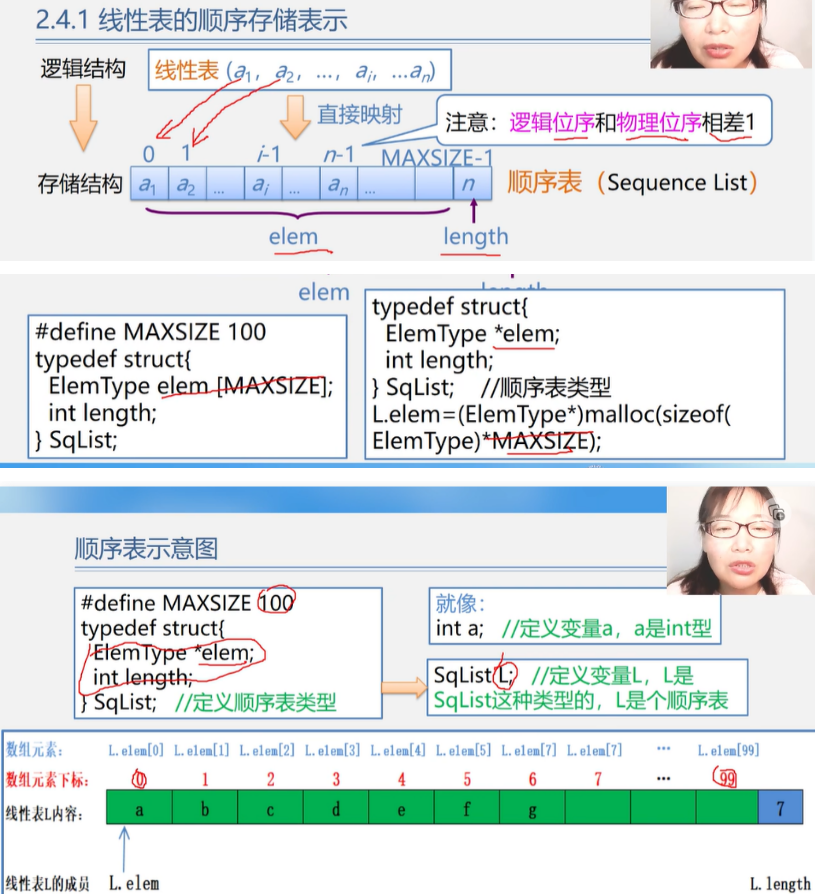Screen dimensions: 815x894
Task: Click the '线性表L的成员' row label
Action: coord(47,884)
